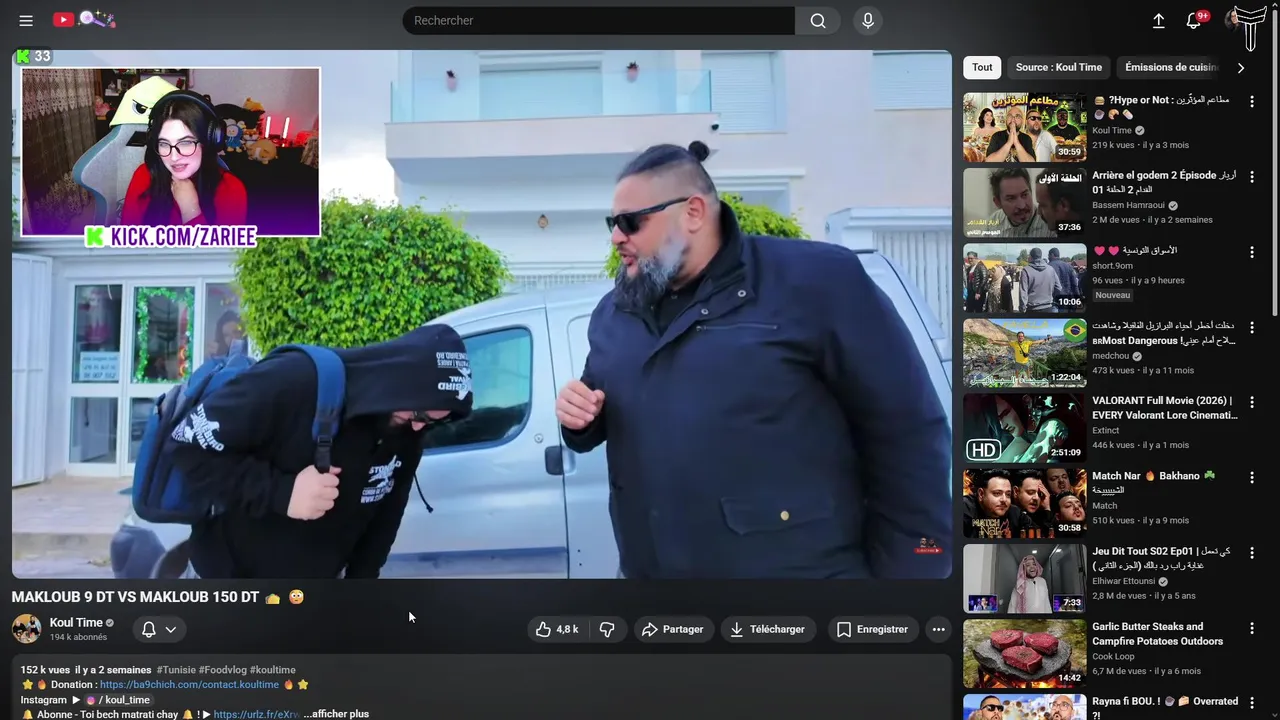Open options for Match Nar Bakhano

point(1252,477)
